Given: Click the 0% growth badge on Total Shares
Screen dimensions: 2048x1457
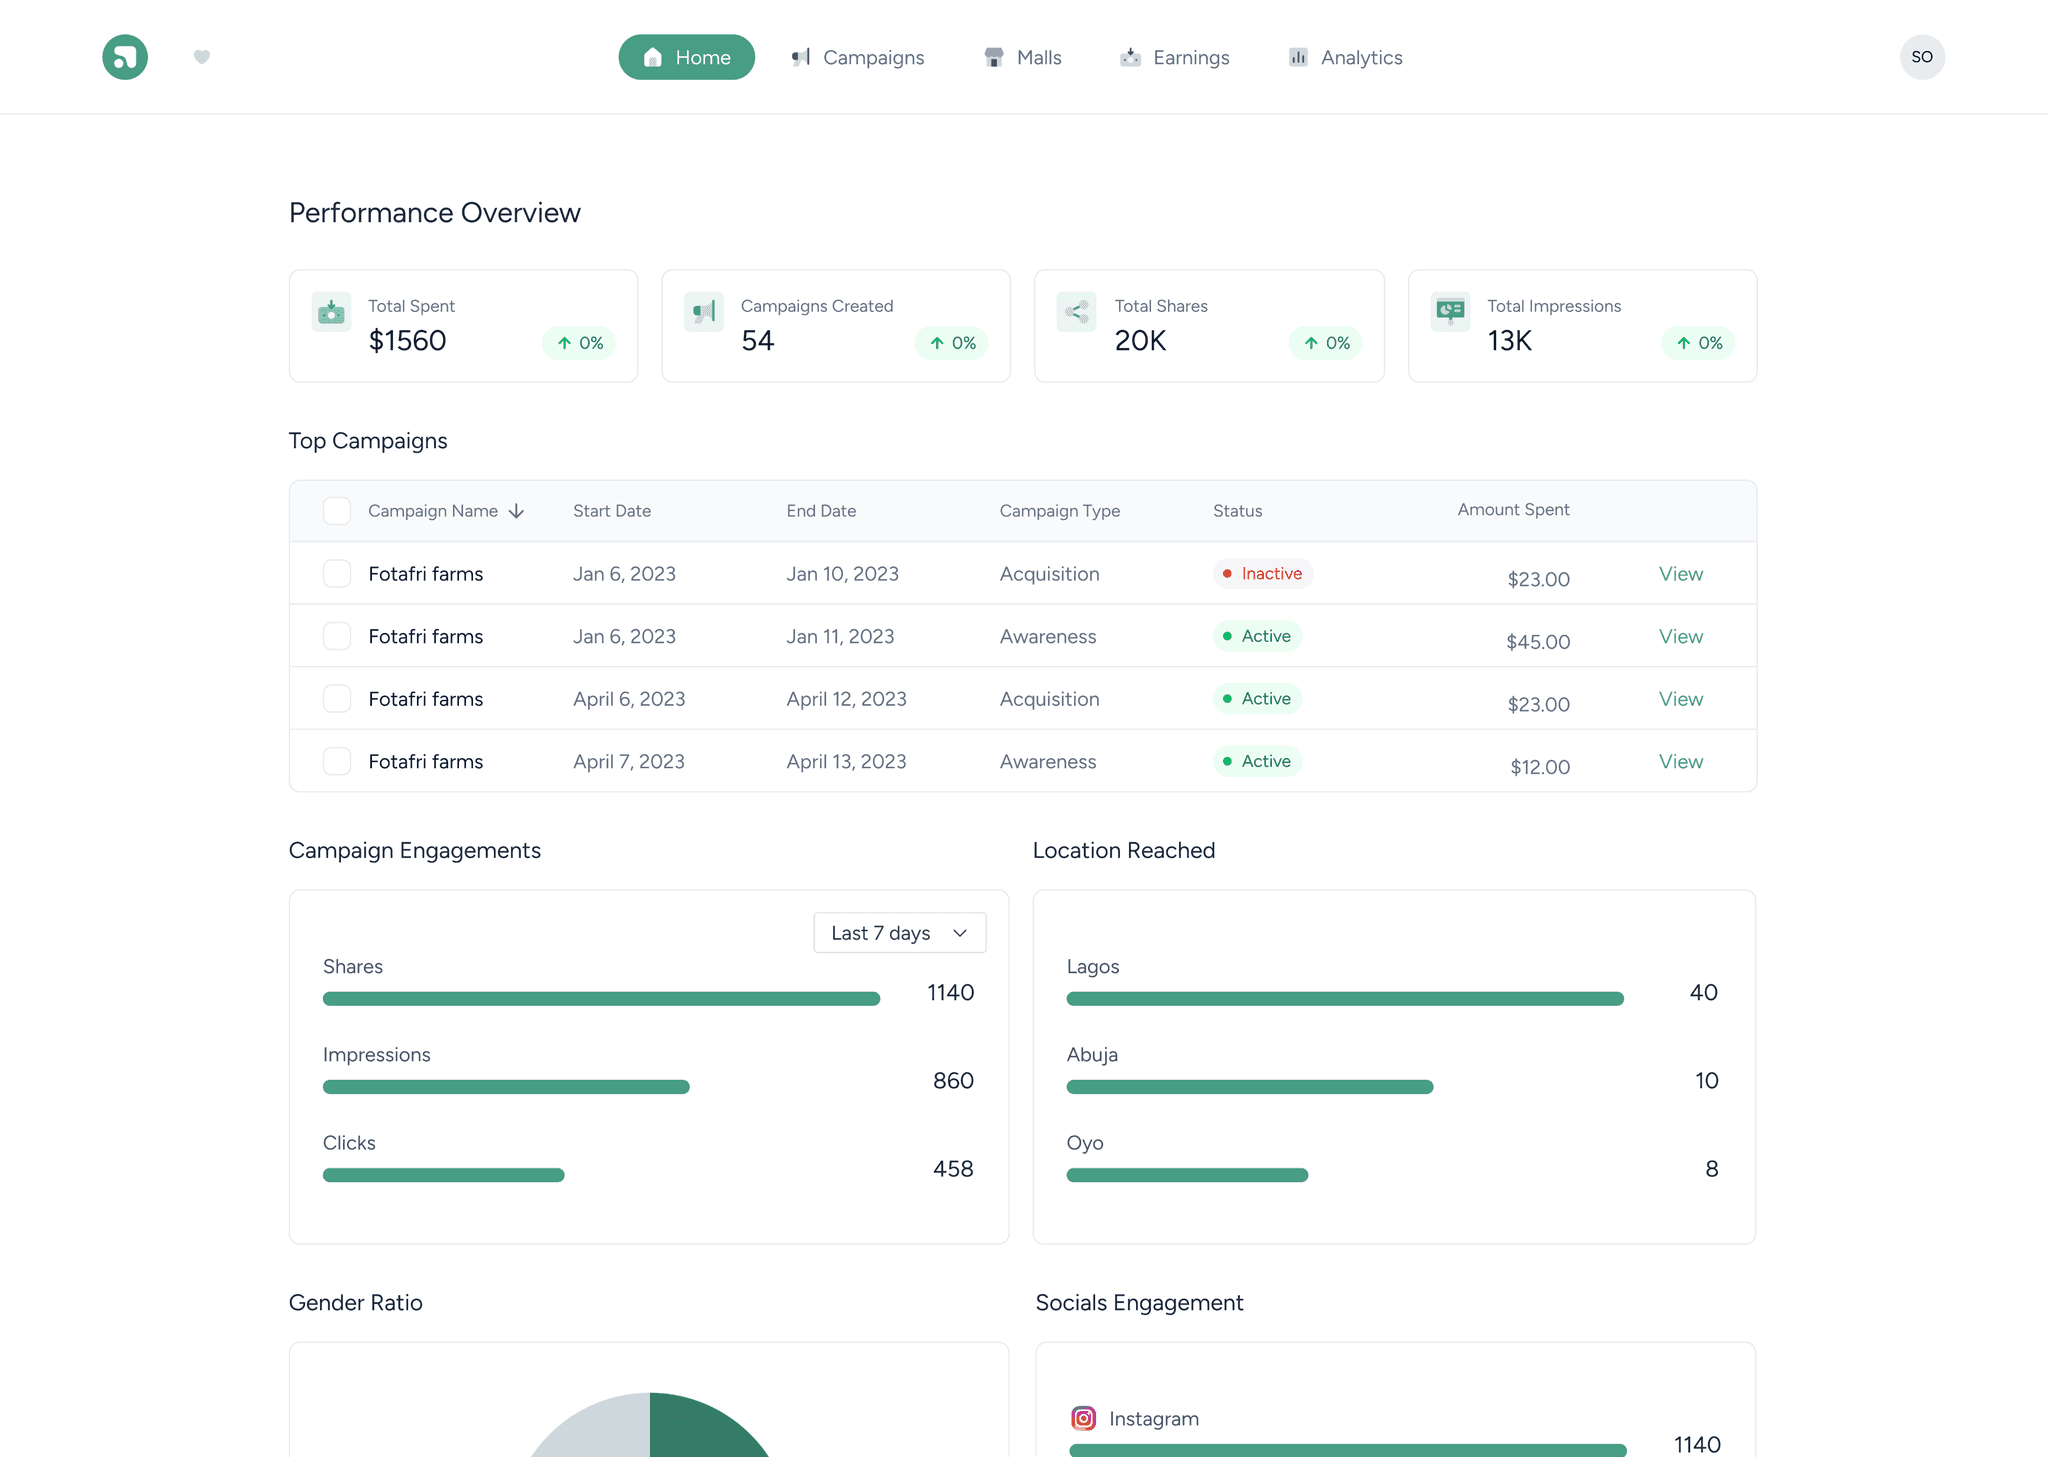Looking at the screenshot, I should [1325, 343].
